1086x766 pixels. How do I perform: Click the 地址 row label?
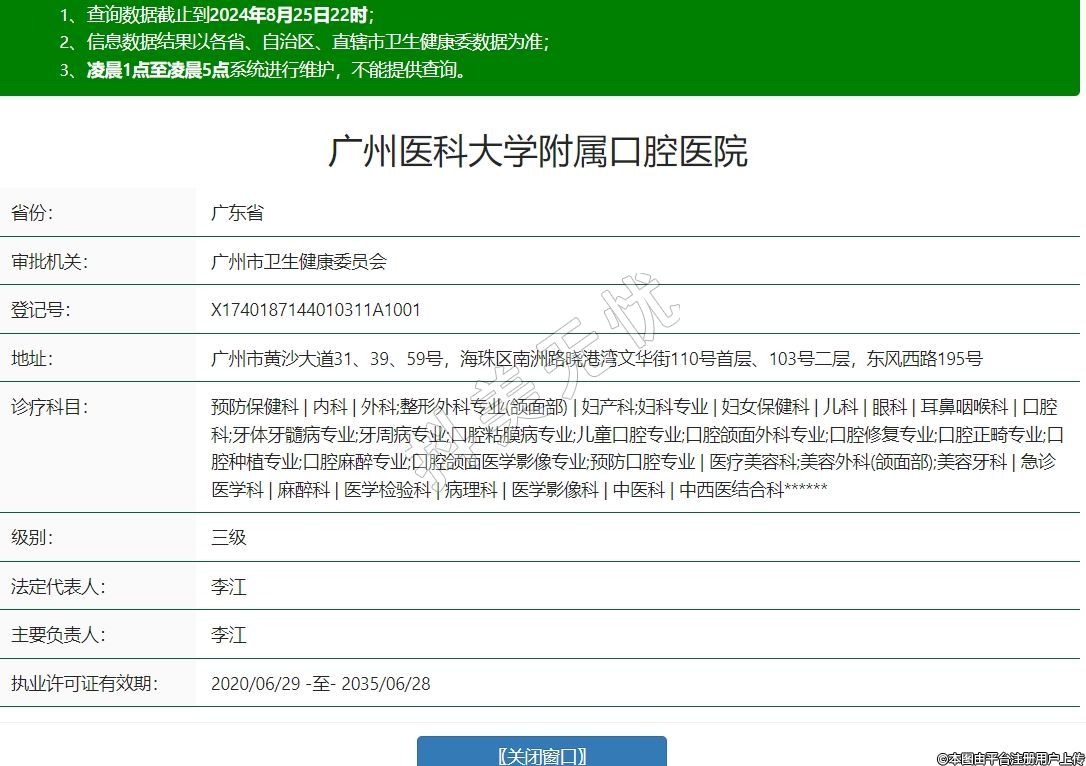pyautogui.click(x=31, y=359)
